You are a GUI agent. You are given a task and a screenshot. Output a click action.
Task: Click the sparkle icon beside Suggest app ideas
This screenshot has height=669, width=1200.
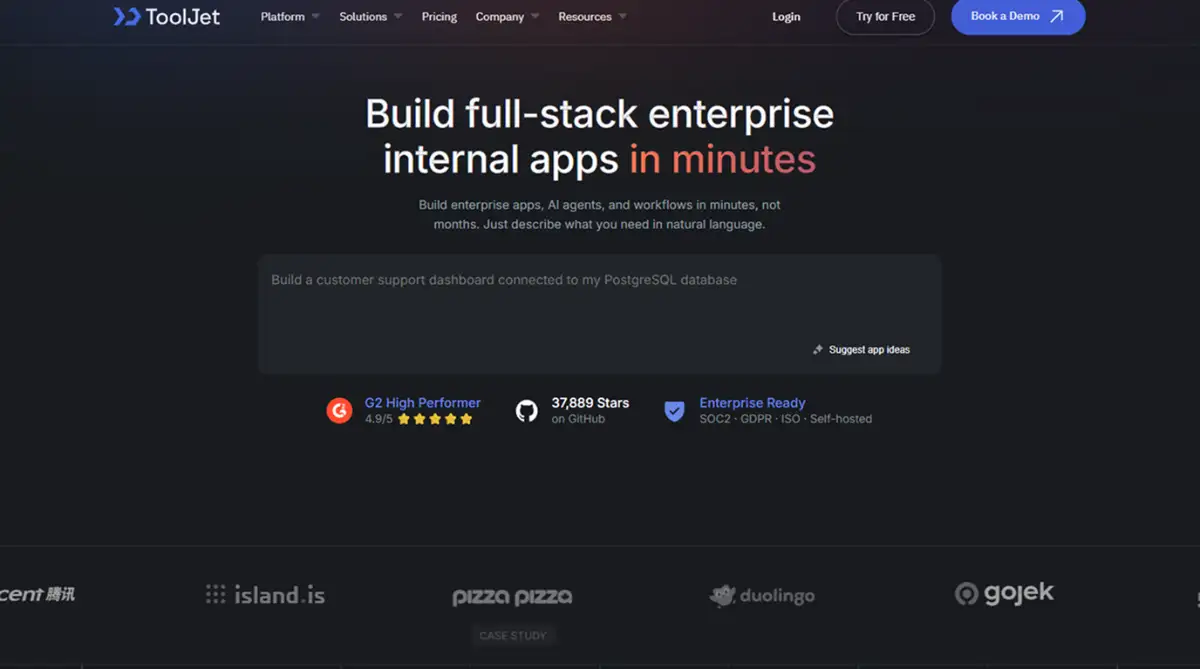point(818,350)
